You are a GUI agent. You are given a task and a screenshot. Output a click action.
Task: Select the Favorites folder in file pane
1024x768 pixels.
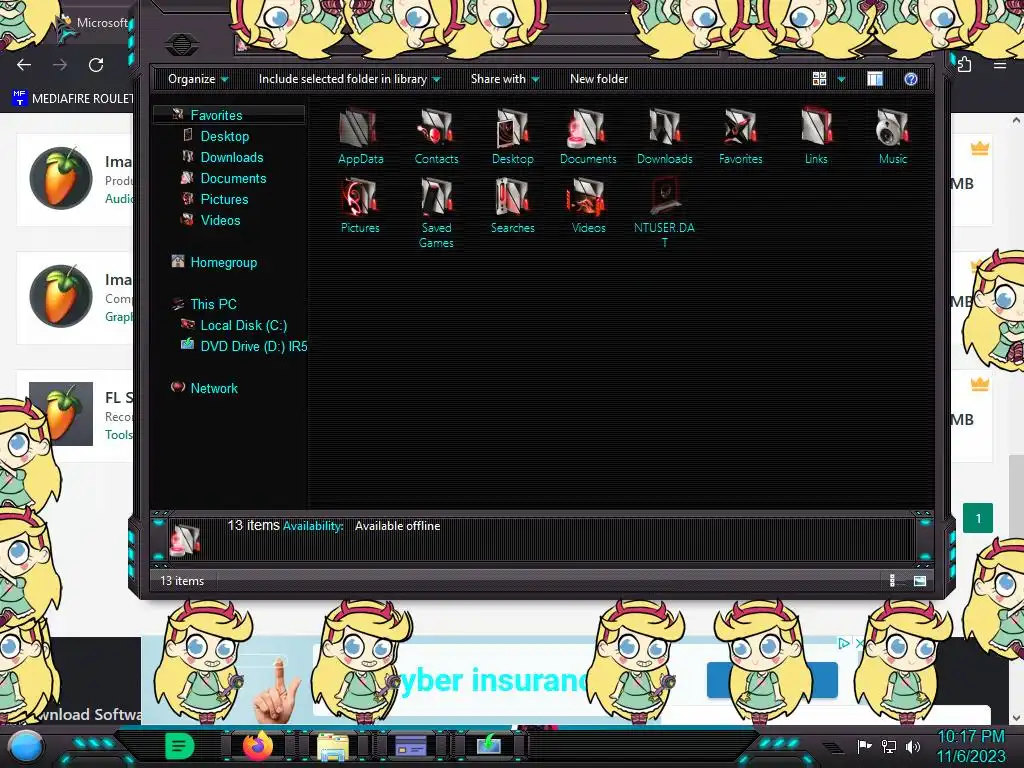(x=741, y=136)
